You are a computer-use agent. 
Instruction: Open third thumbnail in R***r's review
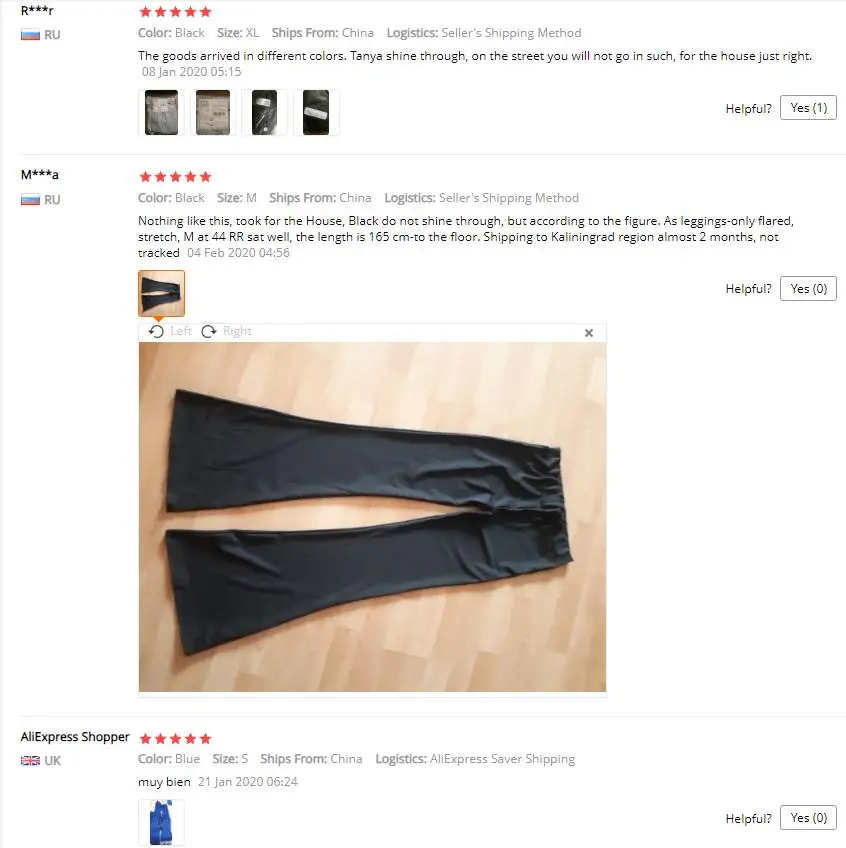coord(265,112)
